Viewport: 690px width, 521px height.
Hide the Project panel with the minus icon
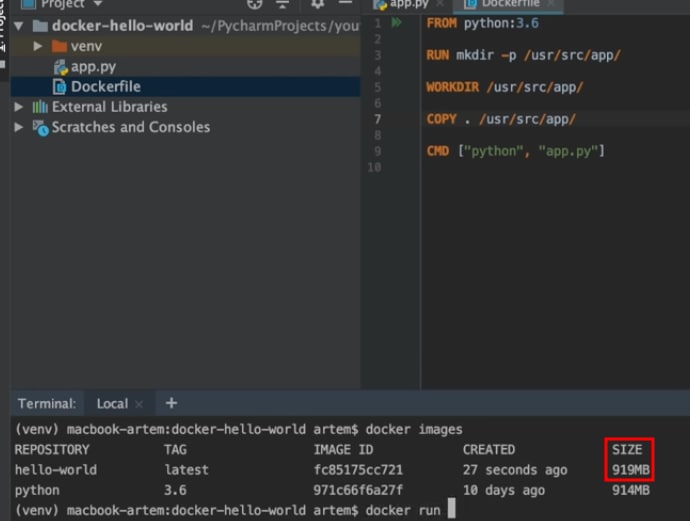(x=345, y=3)
